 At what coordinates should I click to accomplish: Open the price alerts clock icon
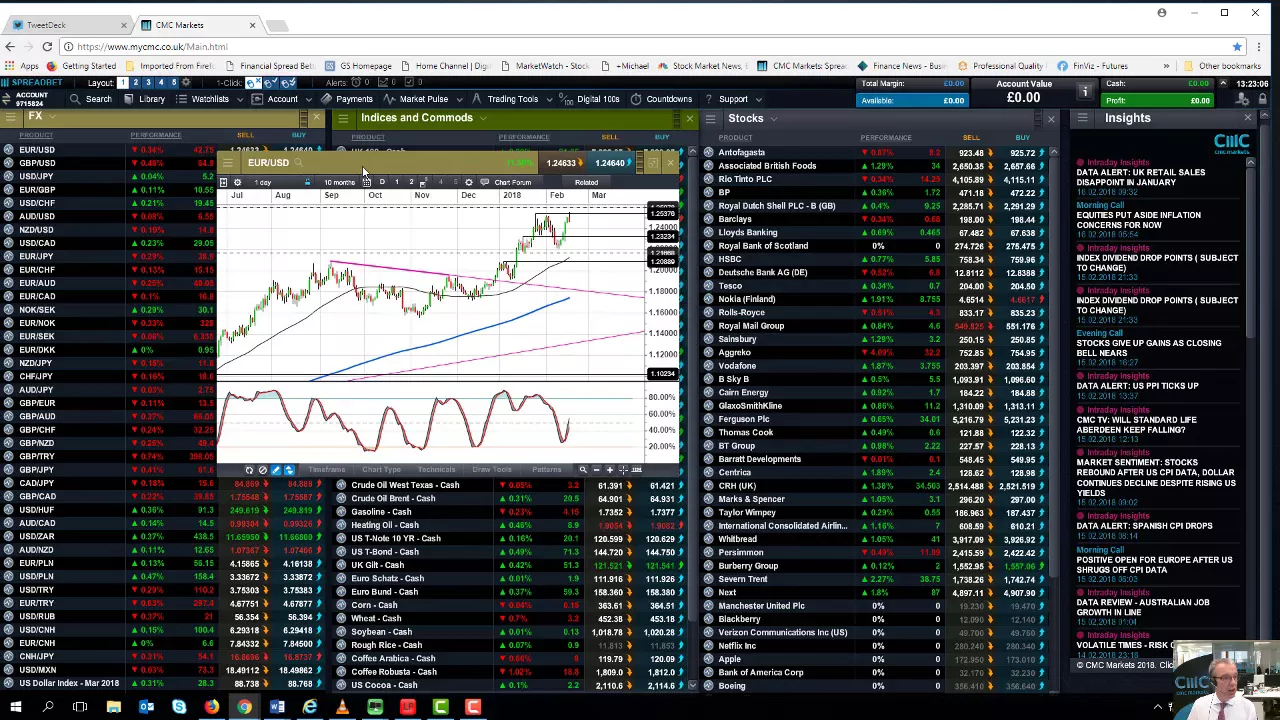(356, 82)
